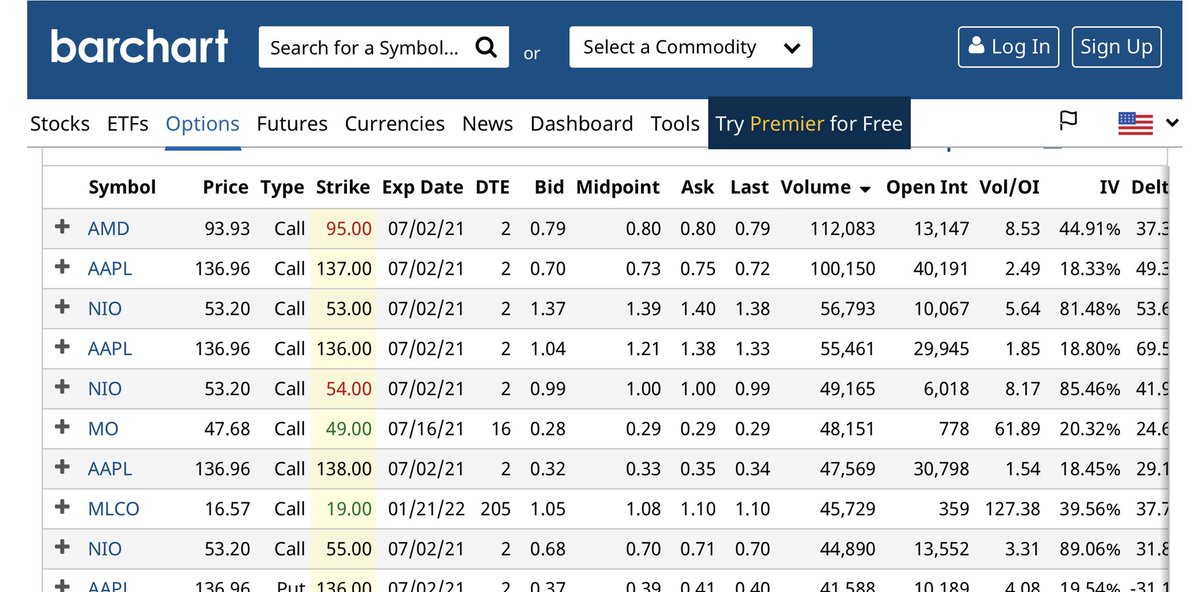Image resolution: width=1200 pixels, height=592 pixels.
Task: Open the Futures menu
Action: tap(292, 124)
